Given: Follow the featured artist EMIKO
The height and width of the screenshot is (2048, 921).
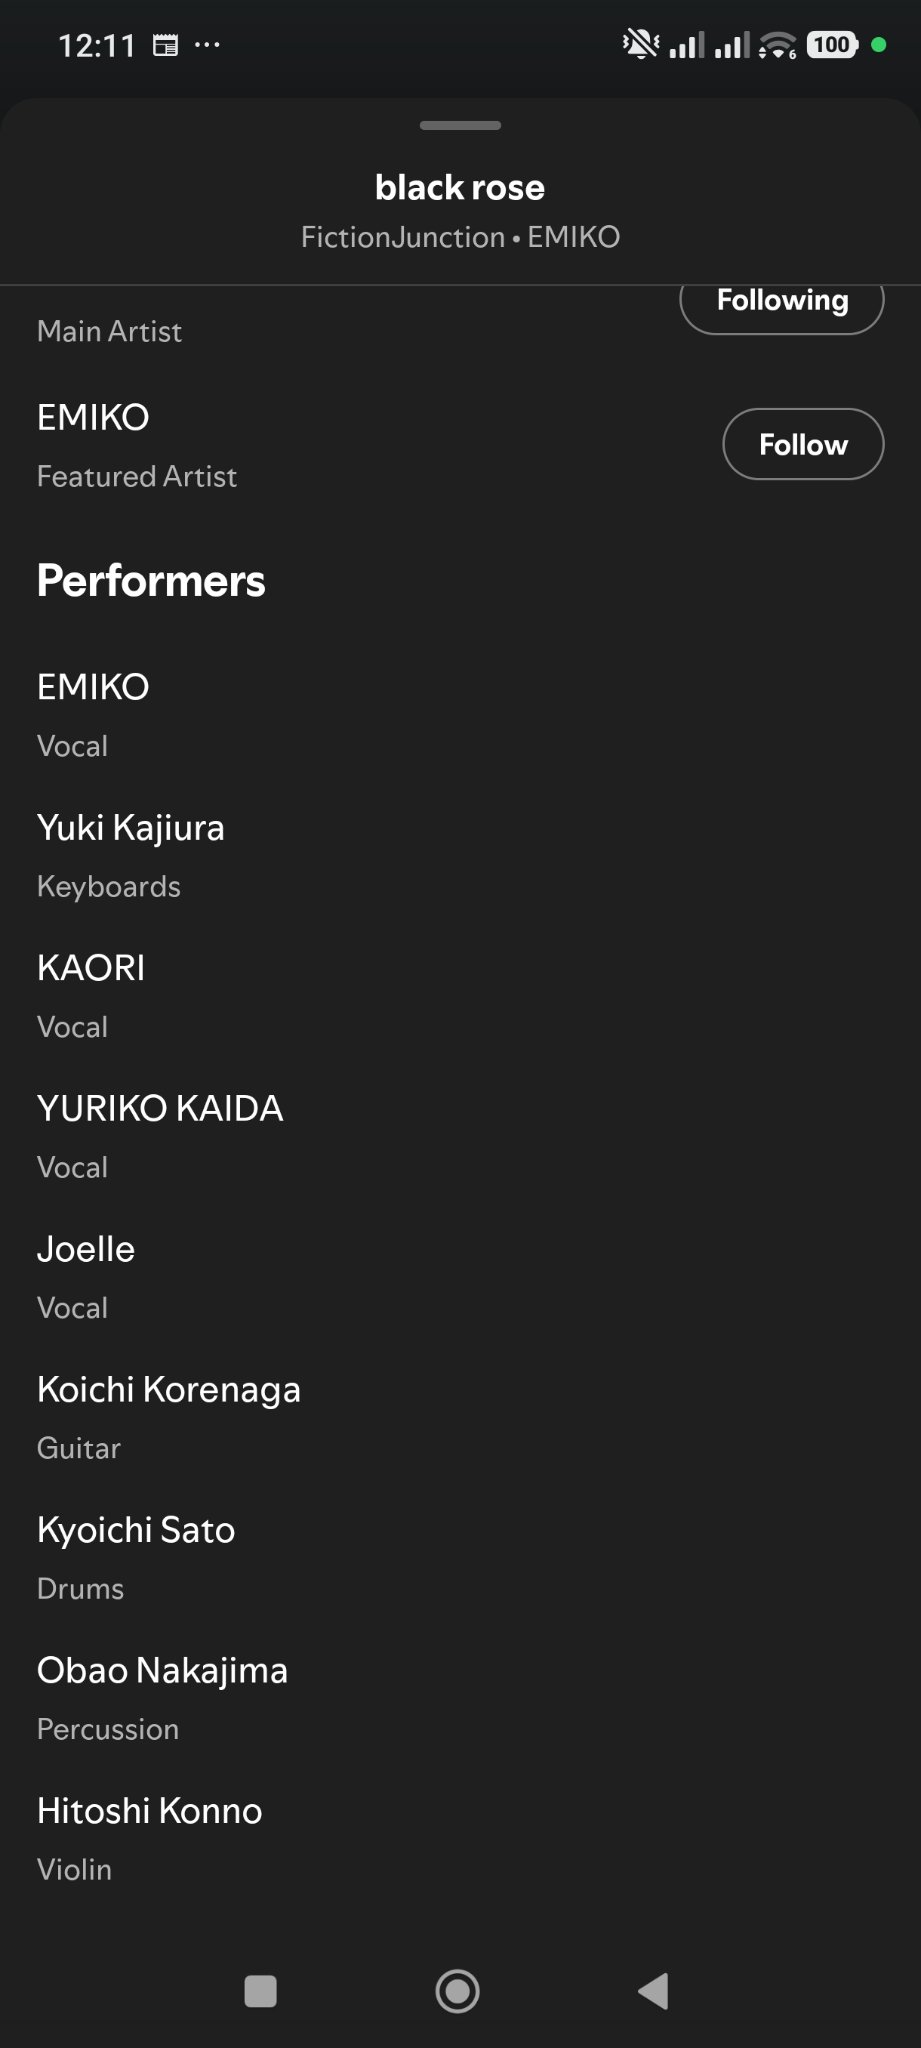Looking at the screenshot, I should point(802,444).
